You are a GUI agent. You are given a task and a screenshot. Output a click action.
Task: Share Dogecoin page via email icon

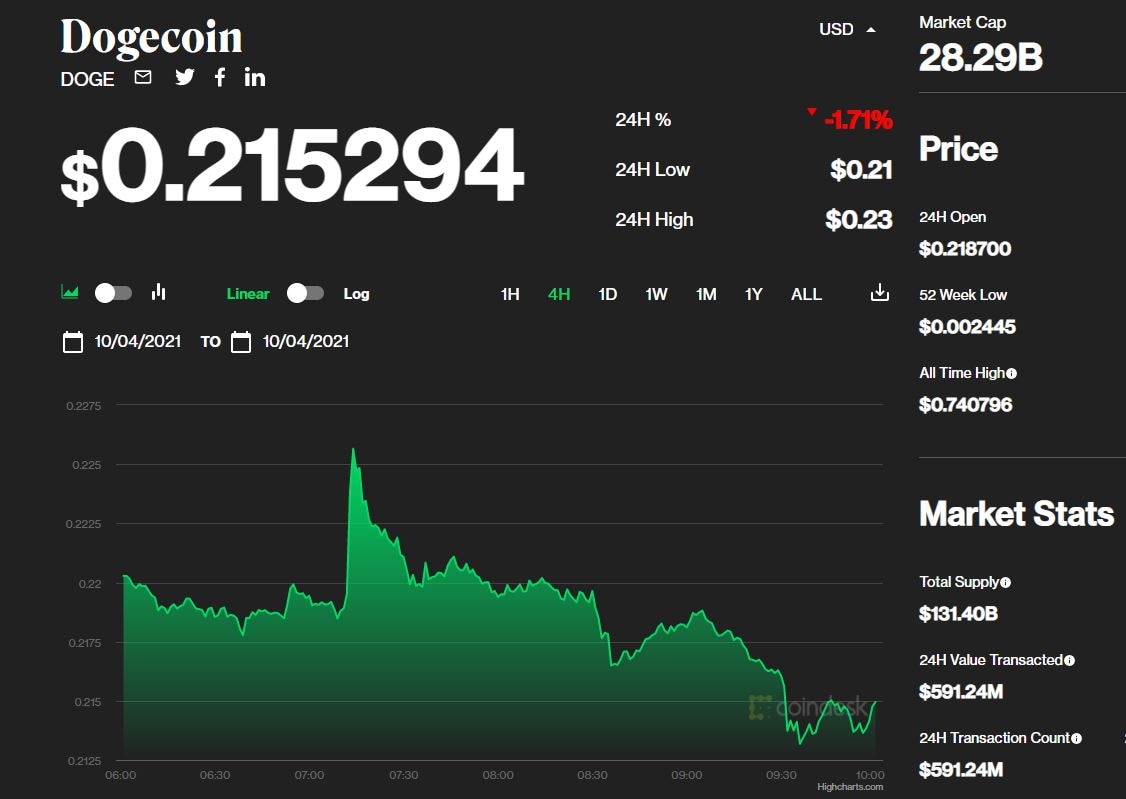click(x=142, y=77)
